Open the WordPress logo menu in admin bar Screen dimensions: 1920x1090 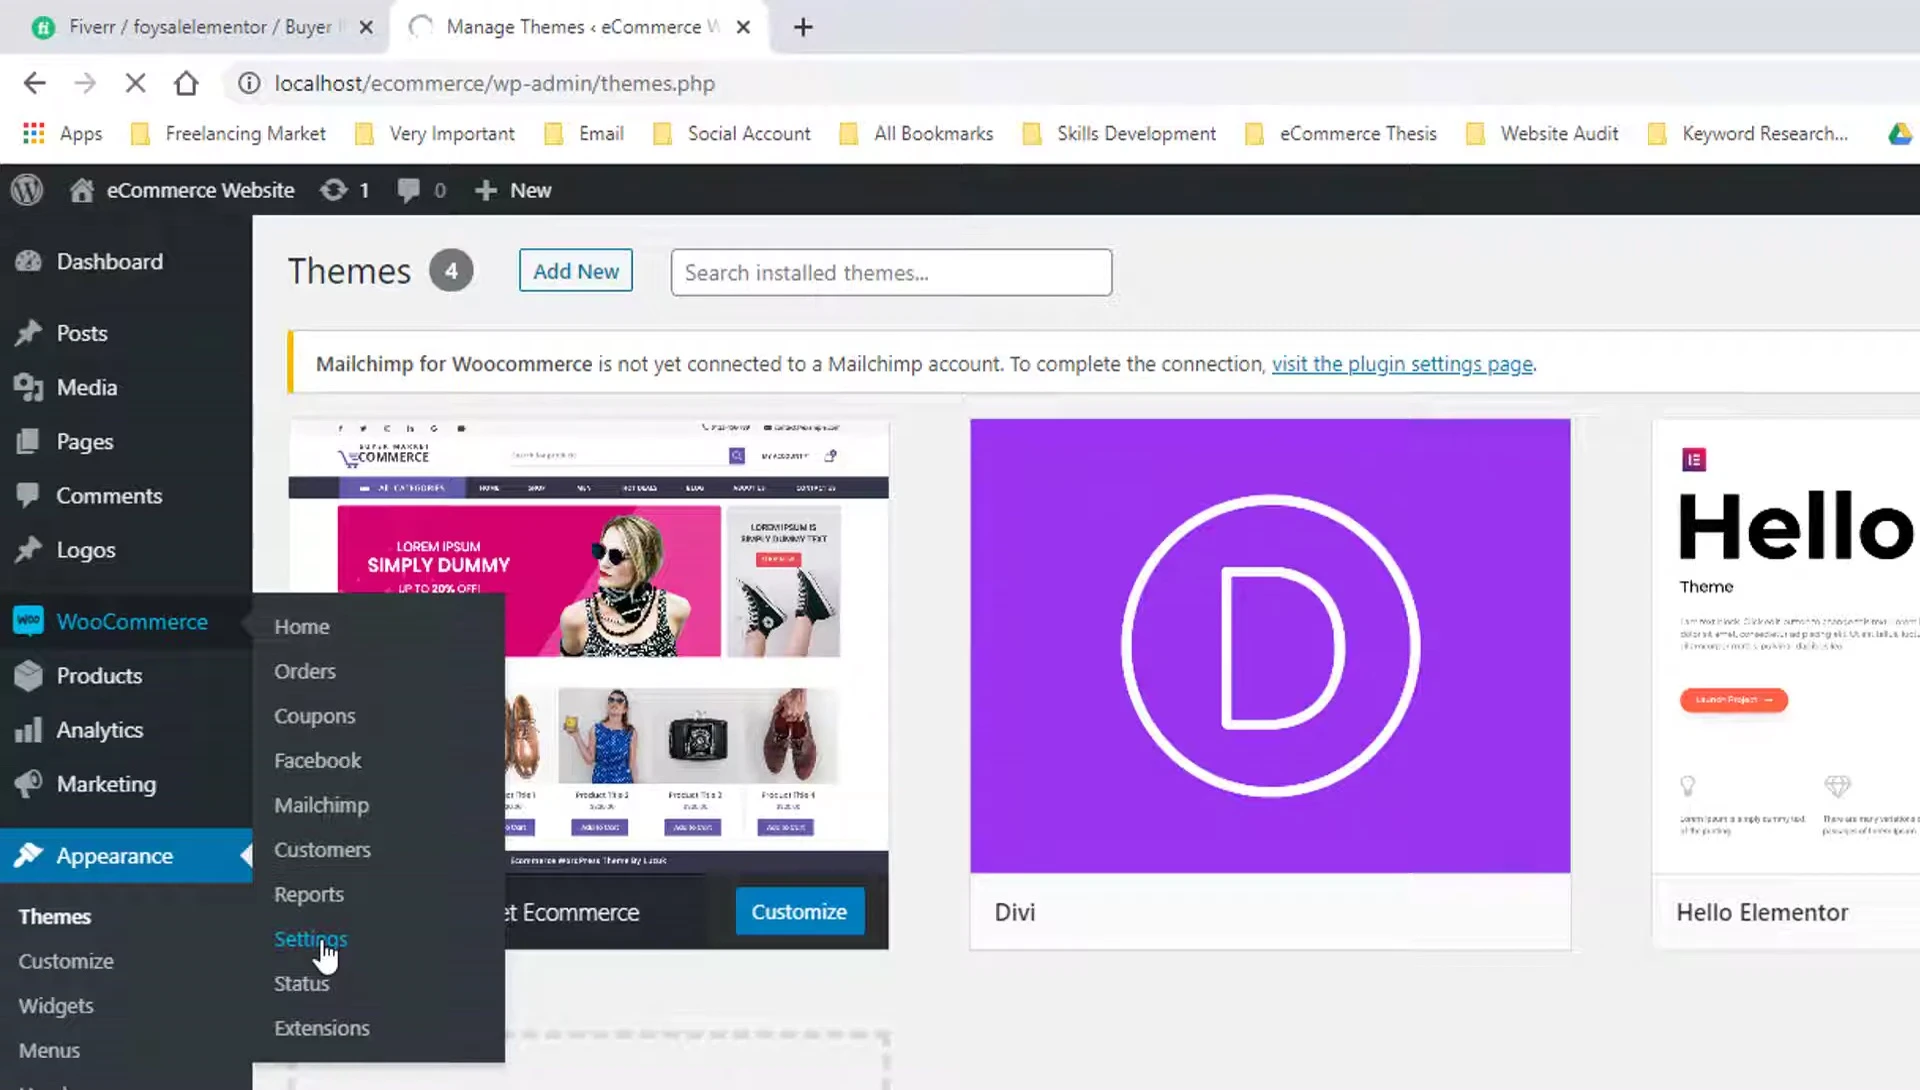click(x=26, y=189)
